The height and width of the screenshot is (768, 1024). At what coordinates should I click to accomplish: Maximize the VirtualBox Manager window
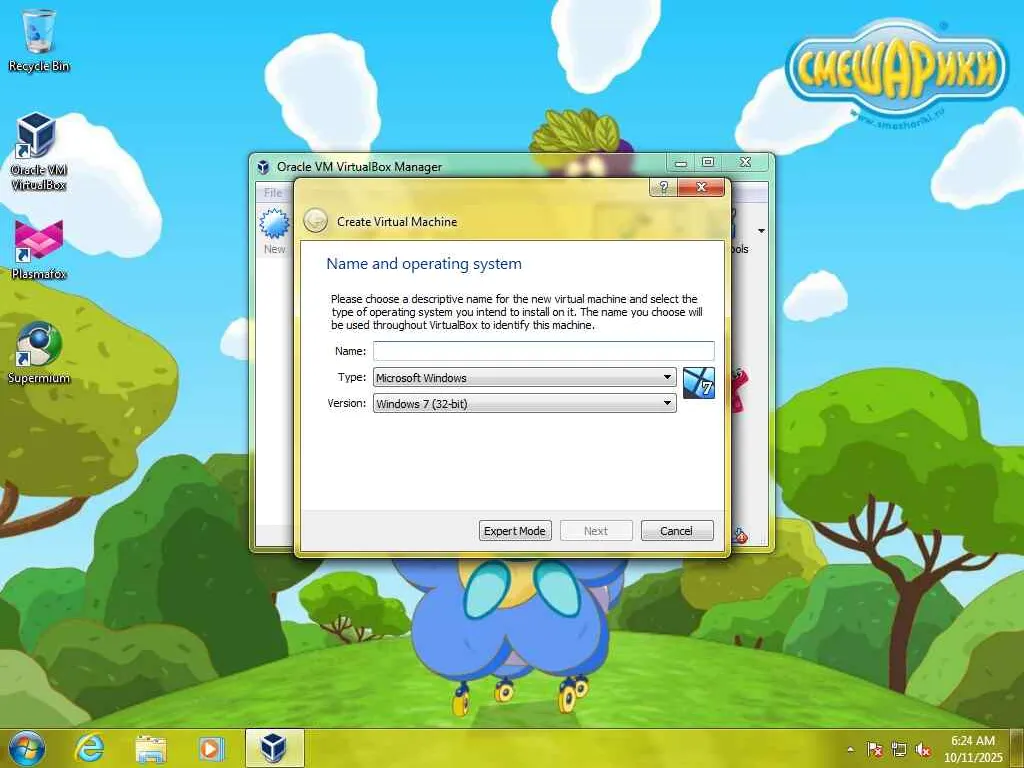[x=708, y=163]
